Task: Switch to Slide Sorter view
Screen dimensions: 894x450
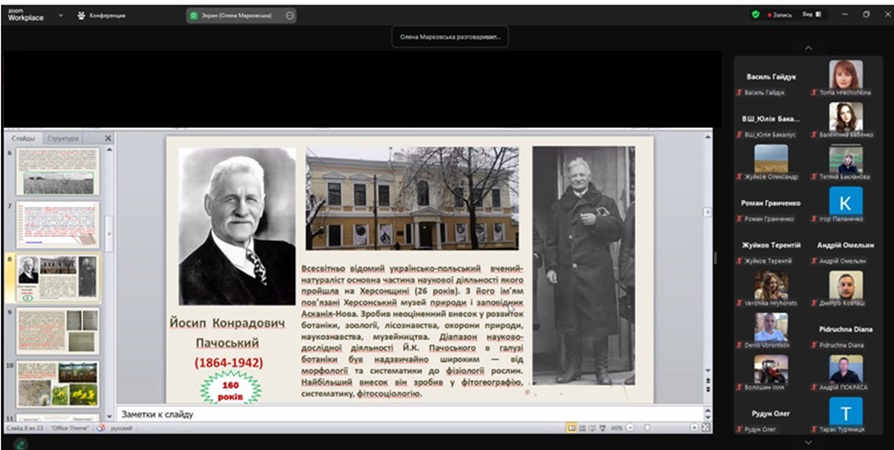Action: (x=582, y=428)
